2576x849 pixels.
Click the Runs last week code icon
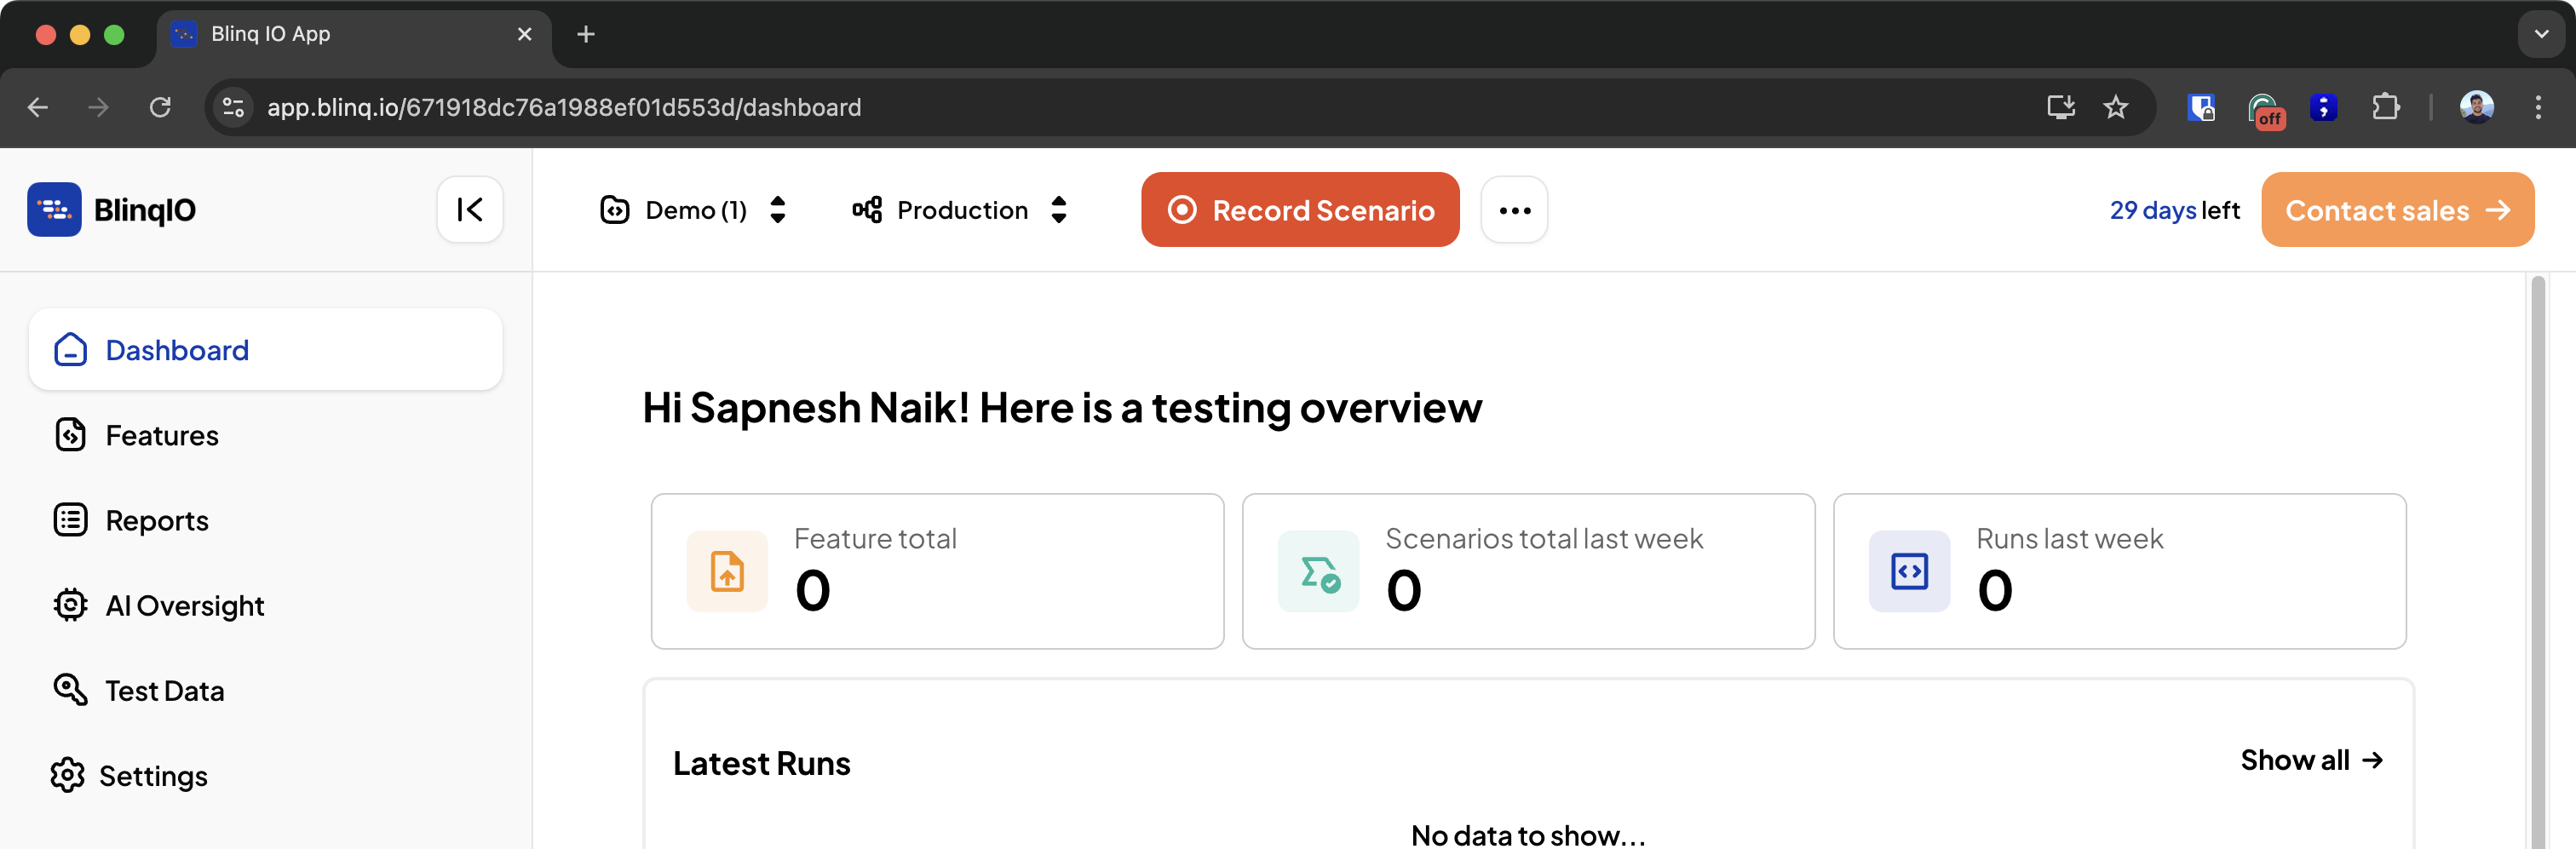pos(1909,572)
